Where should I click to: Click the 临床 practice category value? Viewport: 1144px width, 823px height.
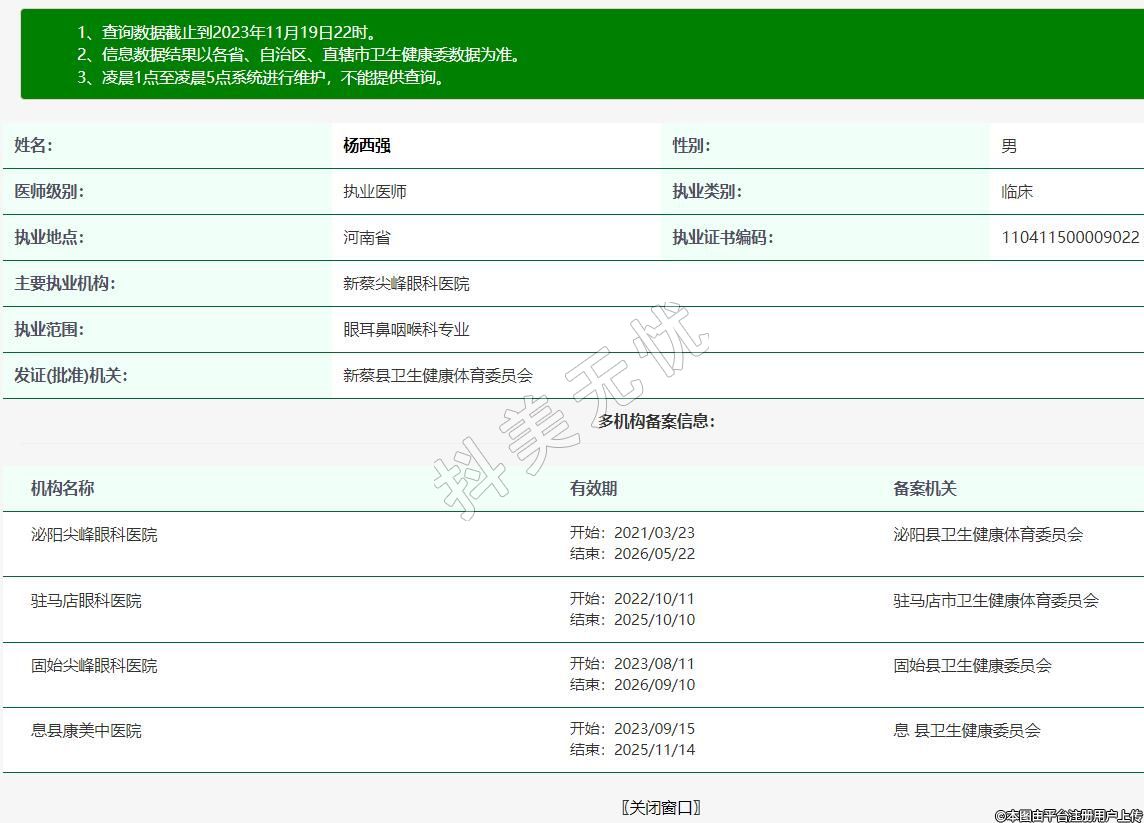coord(1017,192)
